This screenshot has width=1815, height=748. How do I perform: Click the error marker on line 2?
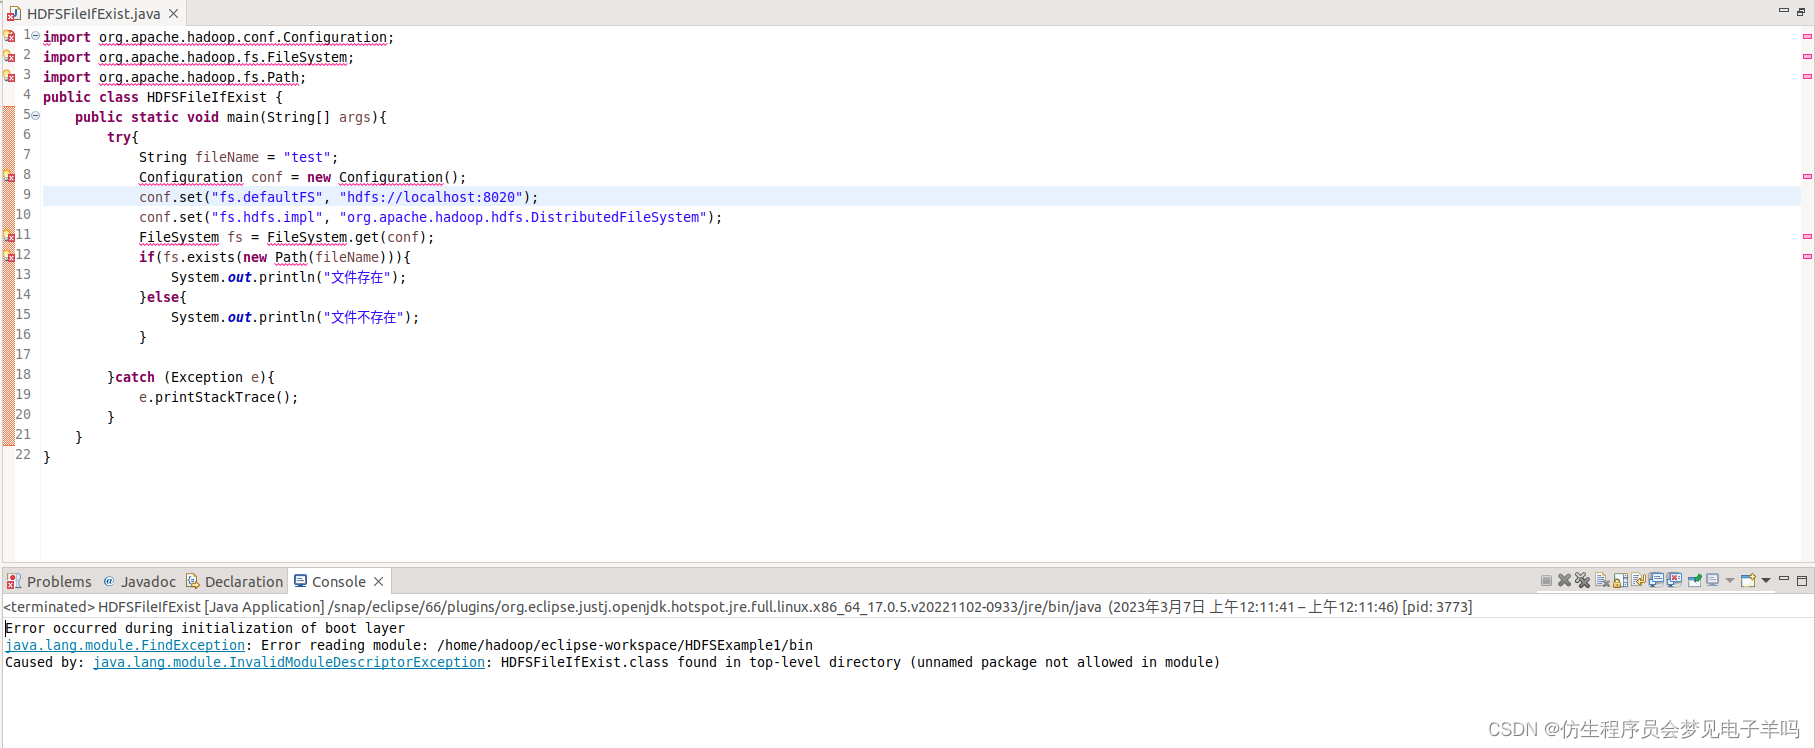(9, 56)
